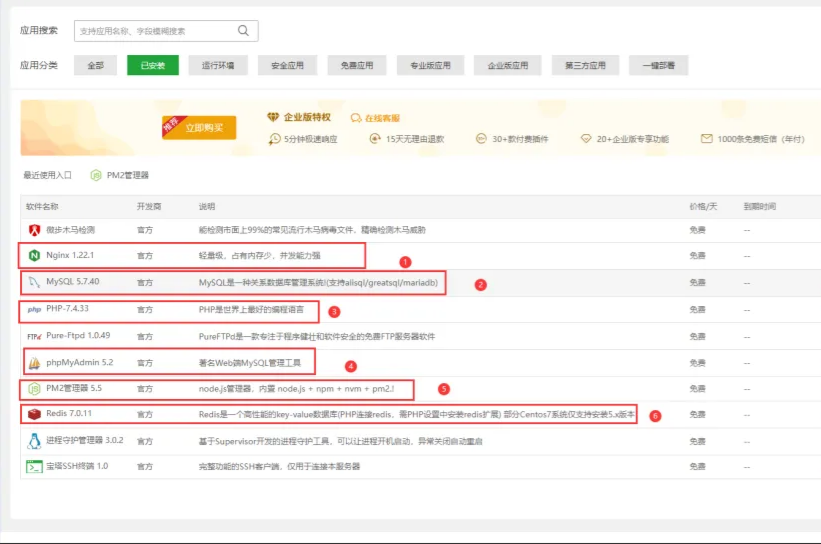Click the 微步木马检测 icon
This screenshot has width=821, height=544.
pyautogui.click(x=35, y=230)
